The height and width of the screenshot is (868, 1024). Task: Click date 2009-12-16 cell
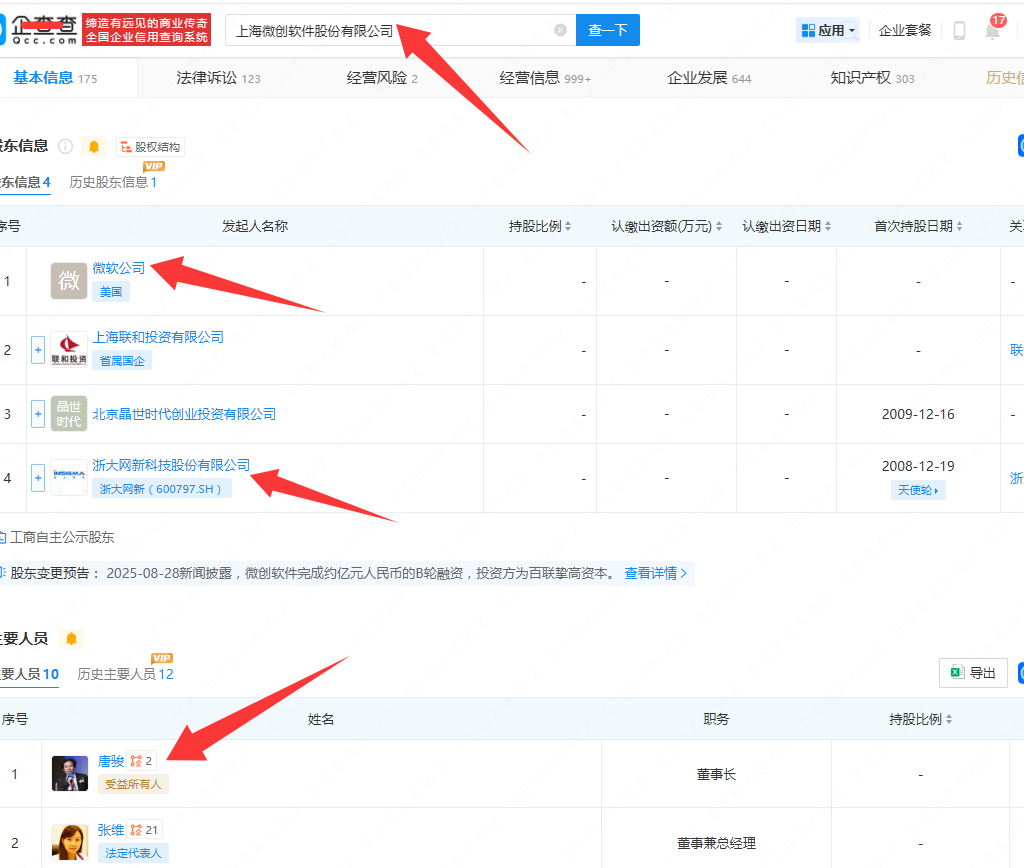click(918, 414)
